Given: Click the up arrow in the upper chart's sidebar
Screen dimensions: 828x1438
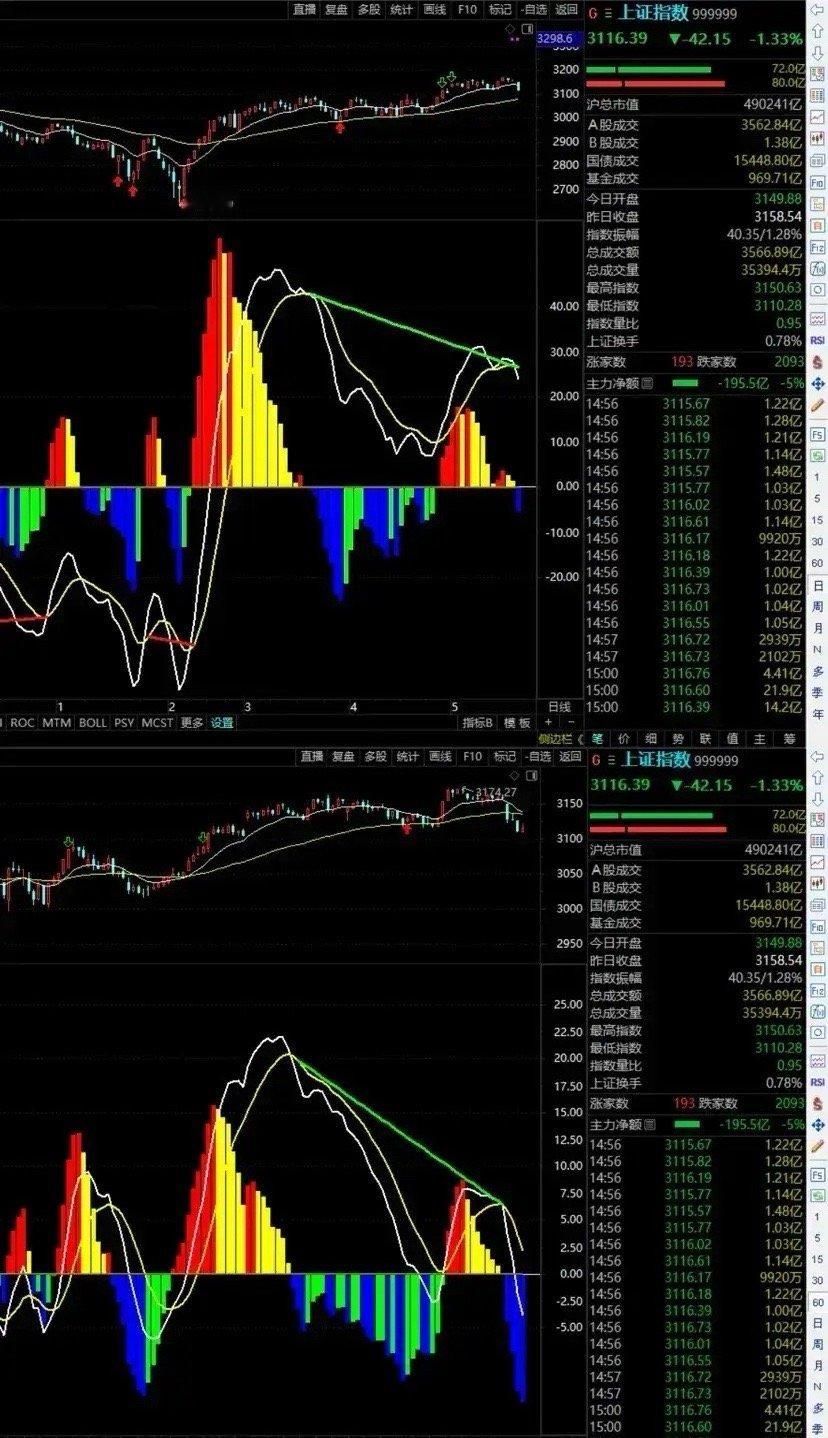Looking at the screenshot, I should 817,32.
